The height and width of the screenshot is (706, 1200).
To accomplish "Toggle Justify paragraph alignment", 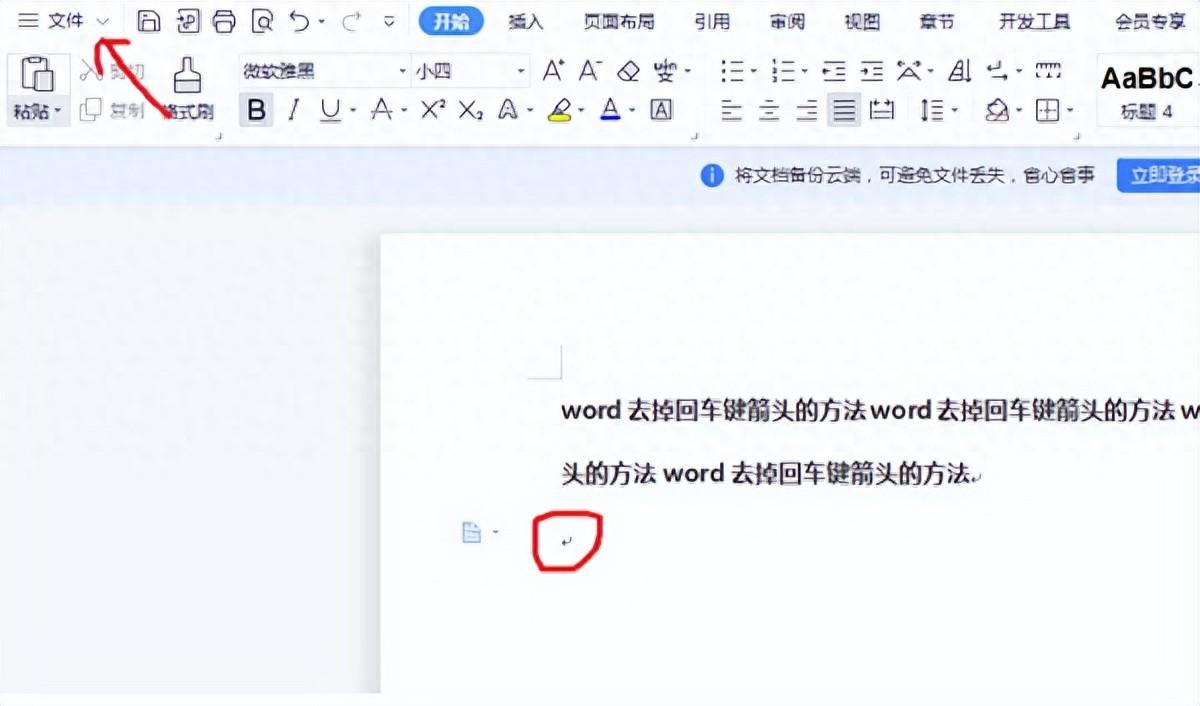I will tap(845, 110).
